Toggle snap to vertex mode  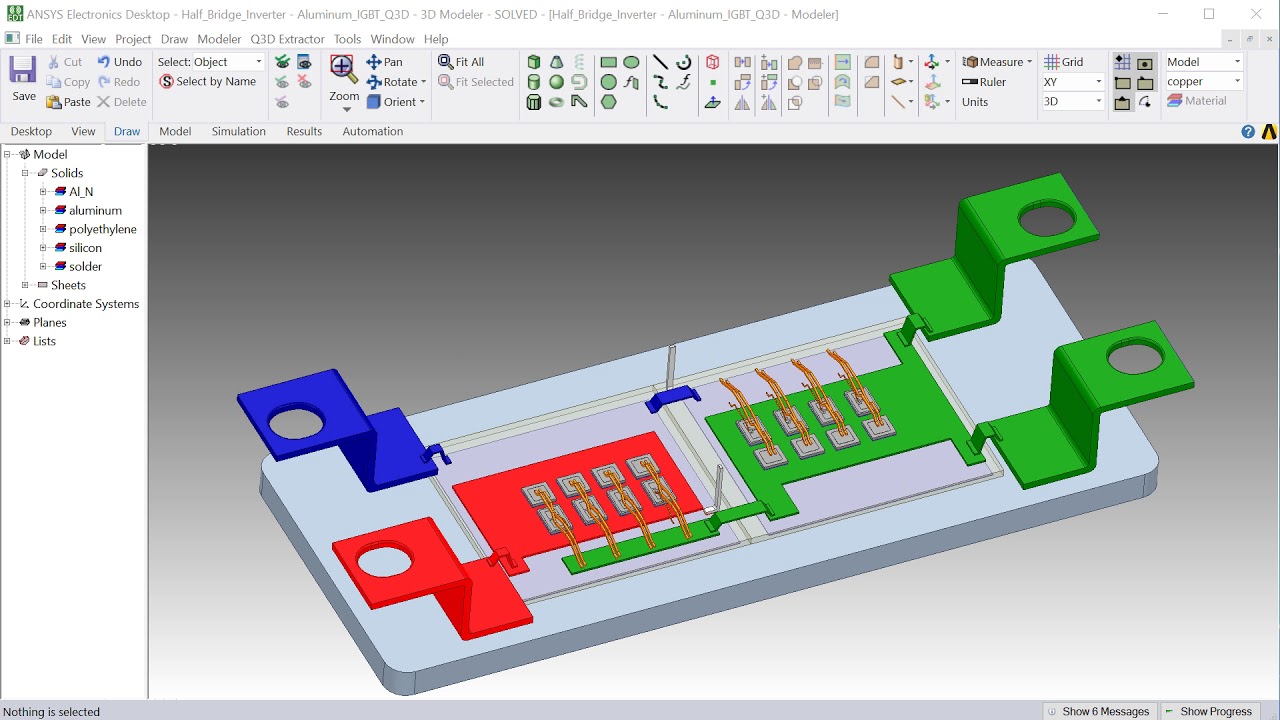tap(1123, 83)
